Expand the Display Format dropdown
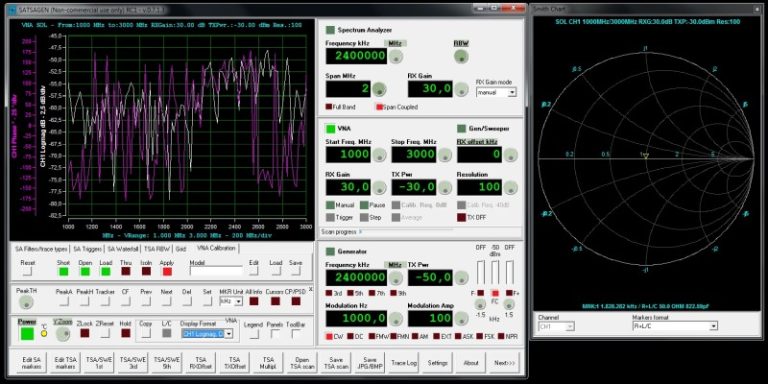 pos(207,334)
